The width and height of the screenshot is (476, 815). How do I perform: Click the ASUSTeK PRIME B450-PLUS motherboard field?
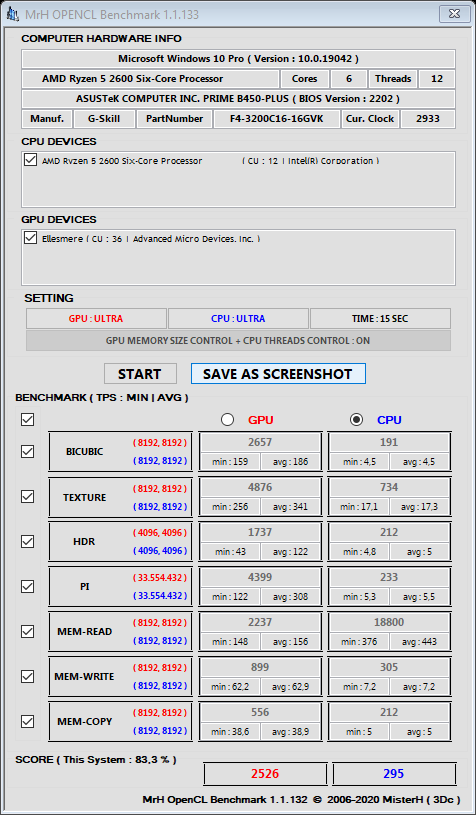(239, 99)
